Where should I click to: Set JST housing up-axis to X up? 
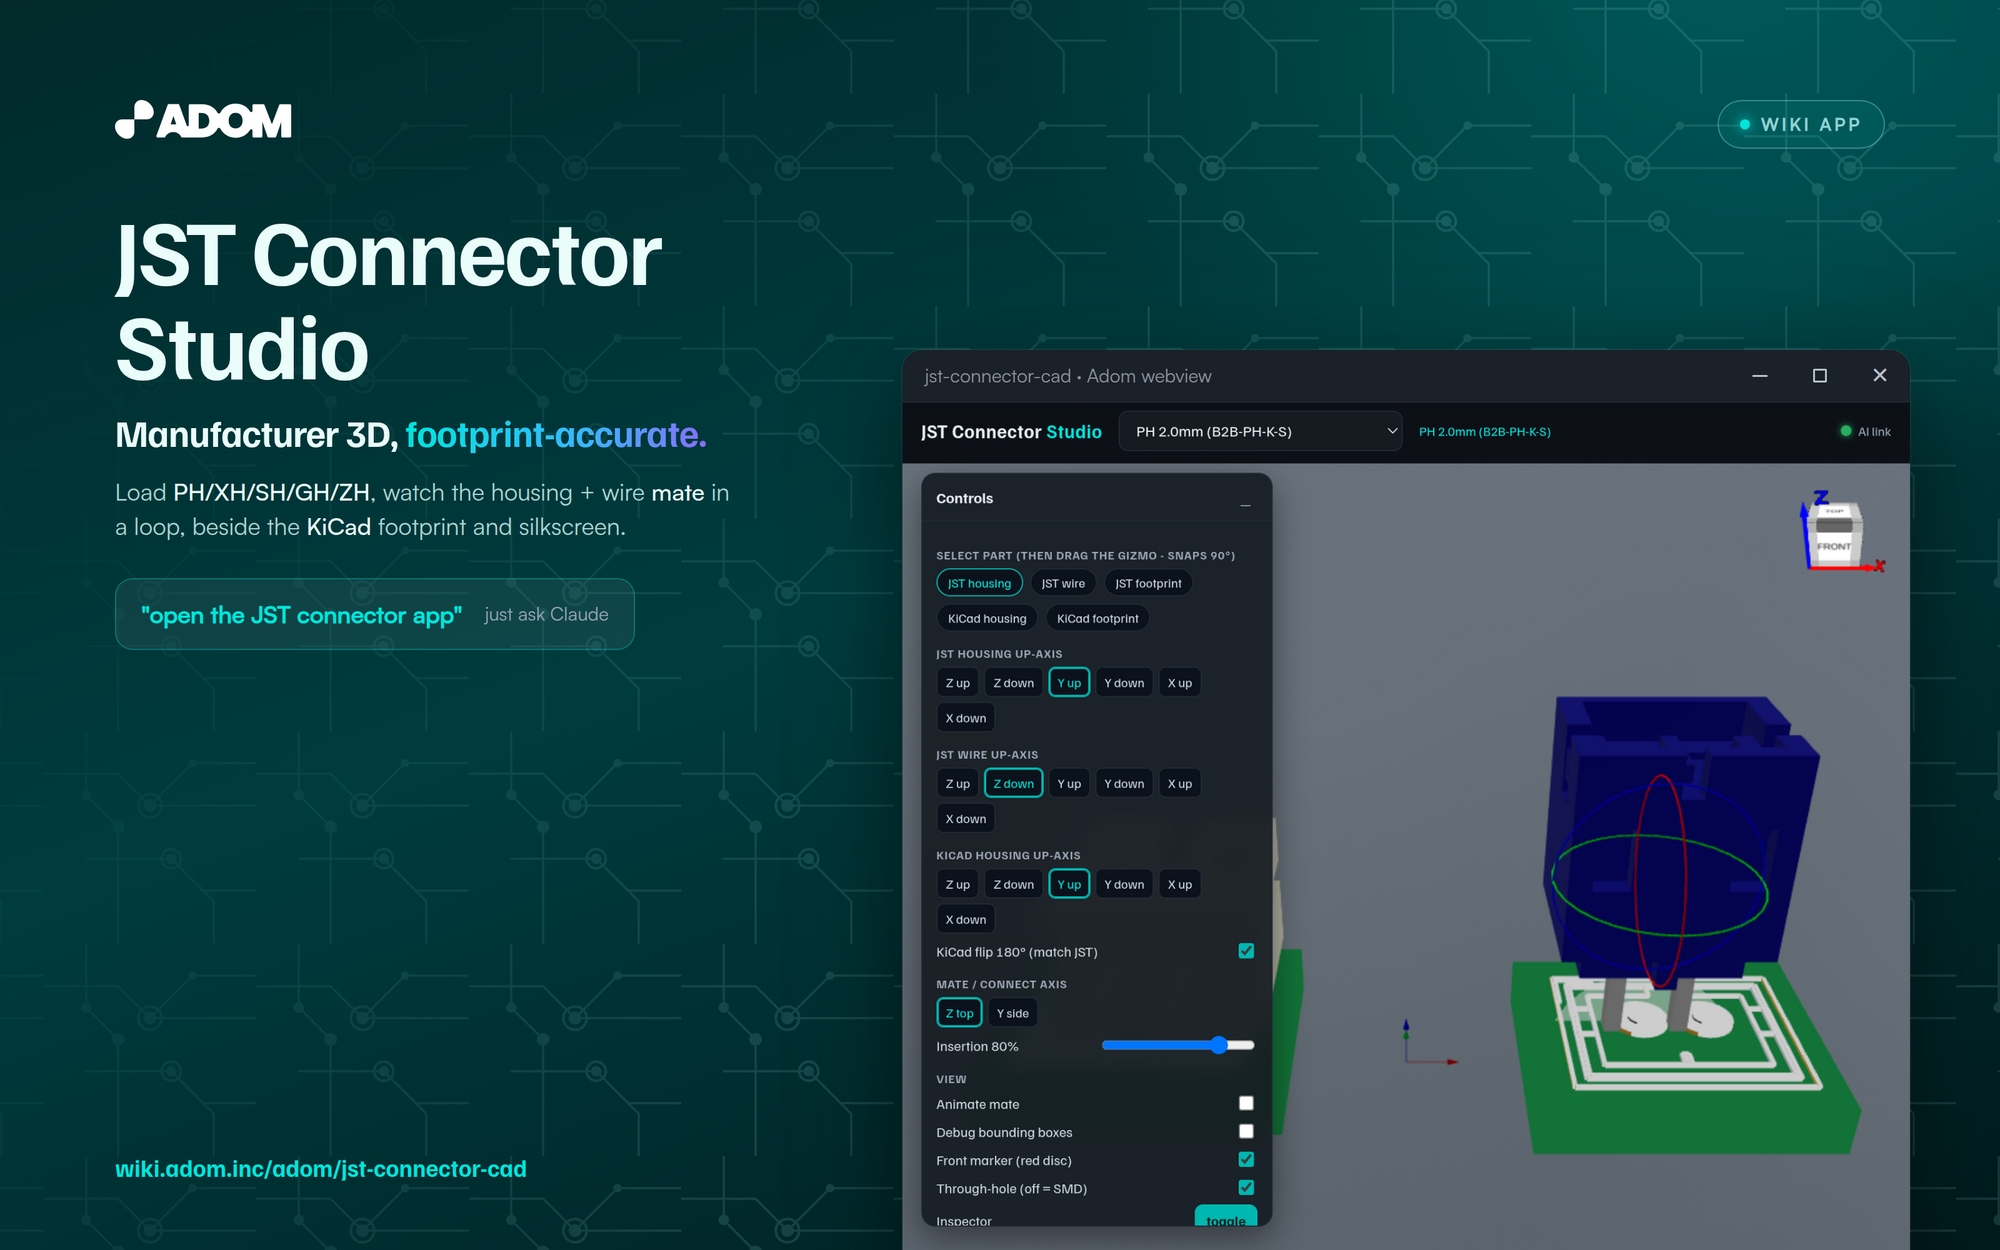(1179, 683)
